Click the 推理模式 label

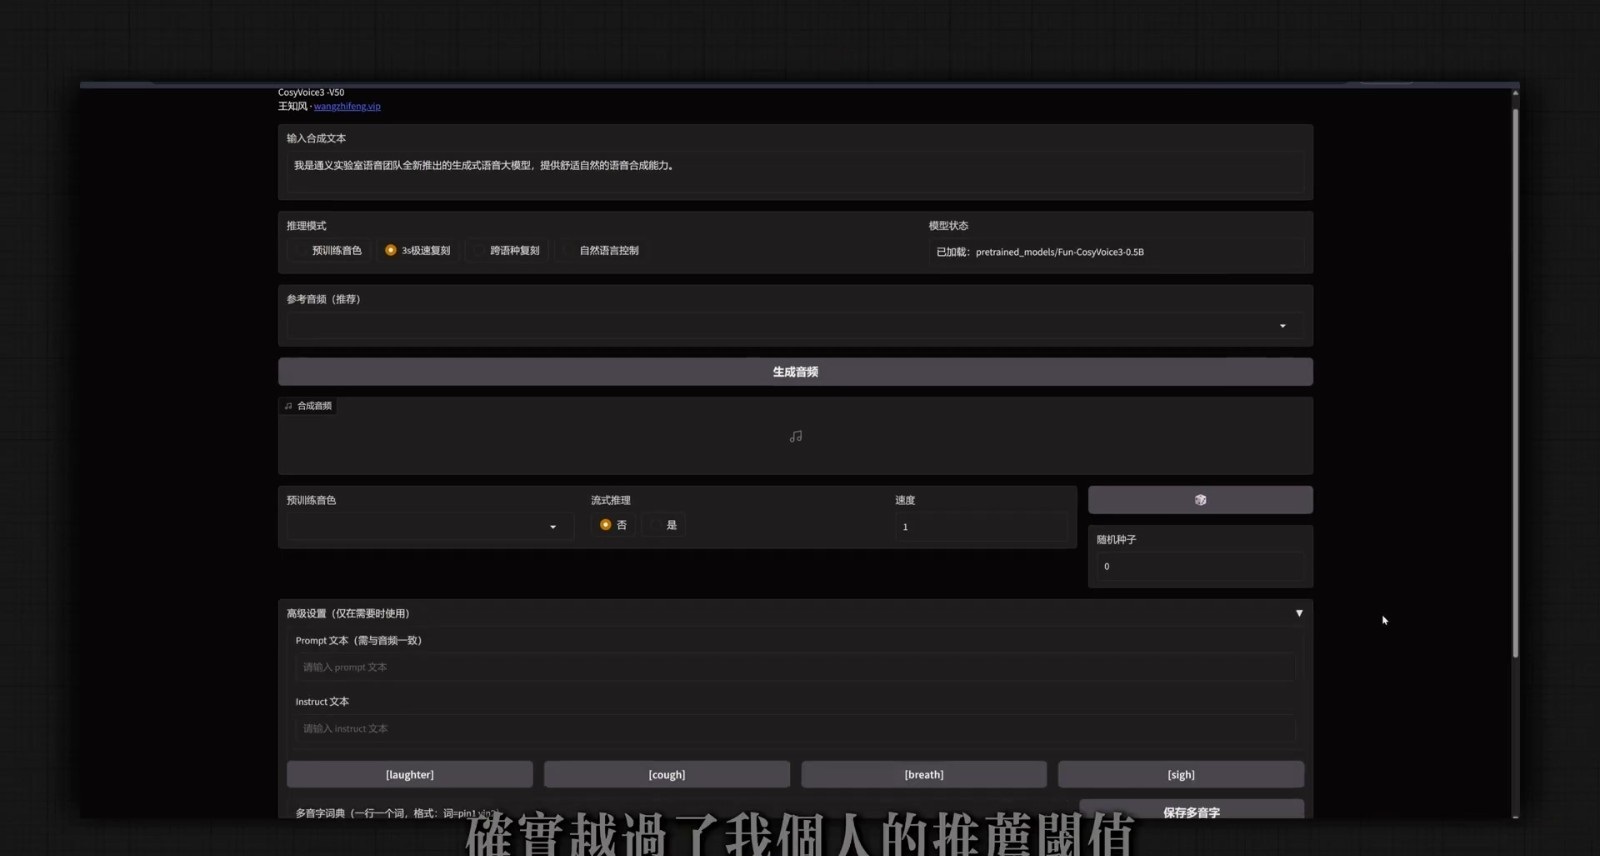(306, 226)
